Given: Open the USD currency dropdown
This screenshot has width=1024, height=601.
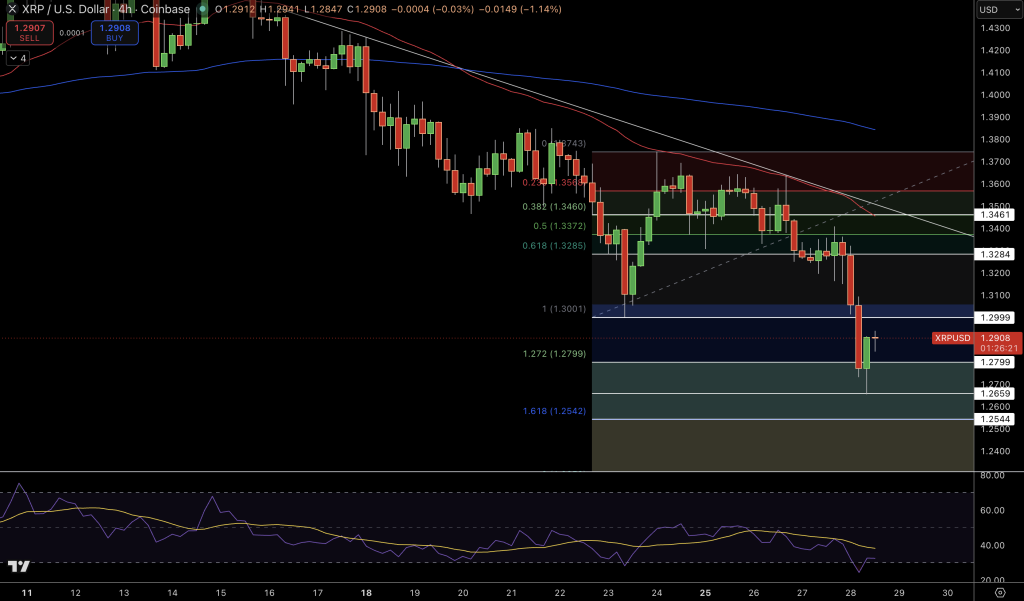Looking at the screenshot, I should point(999,9).
